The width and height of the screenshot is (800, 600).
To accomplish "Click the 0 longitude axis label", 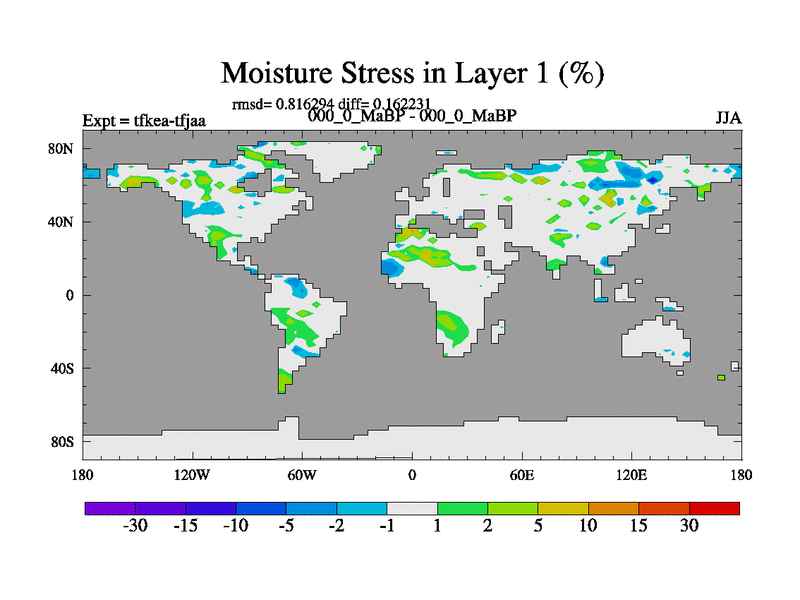I will click(x=412, y=476).
